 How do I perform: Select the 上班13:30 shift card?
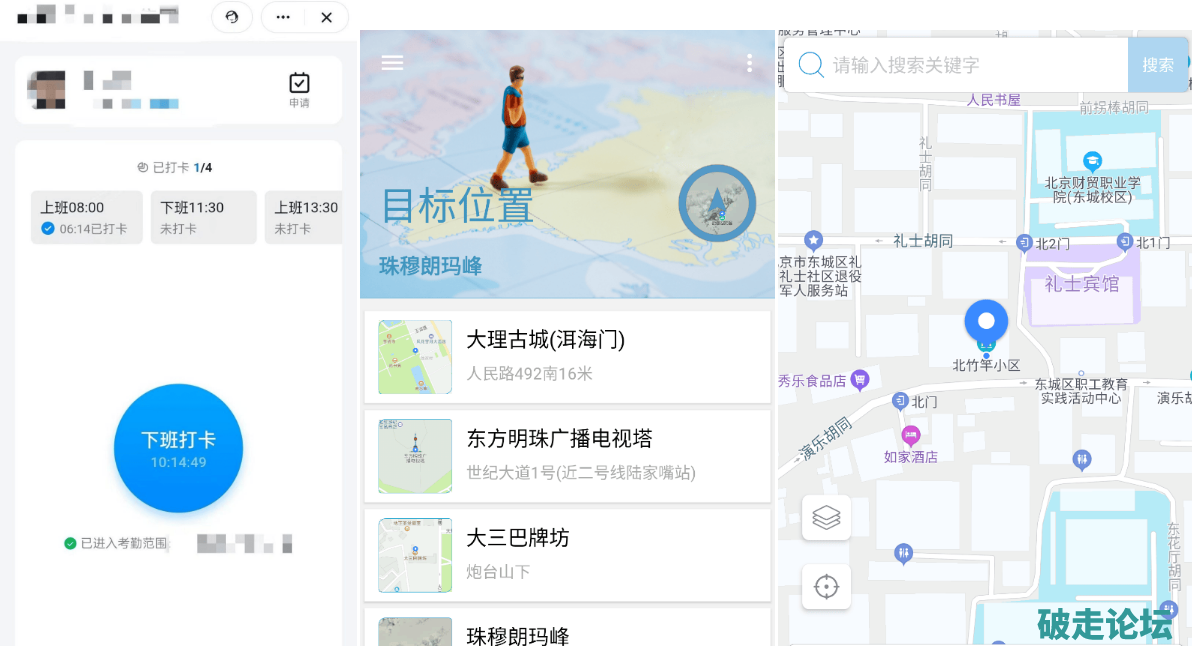(x=305, y=217)
